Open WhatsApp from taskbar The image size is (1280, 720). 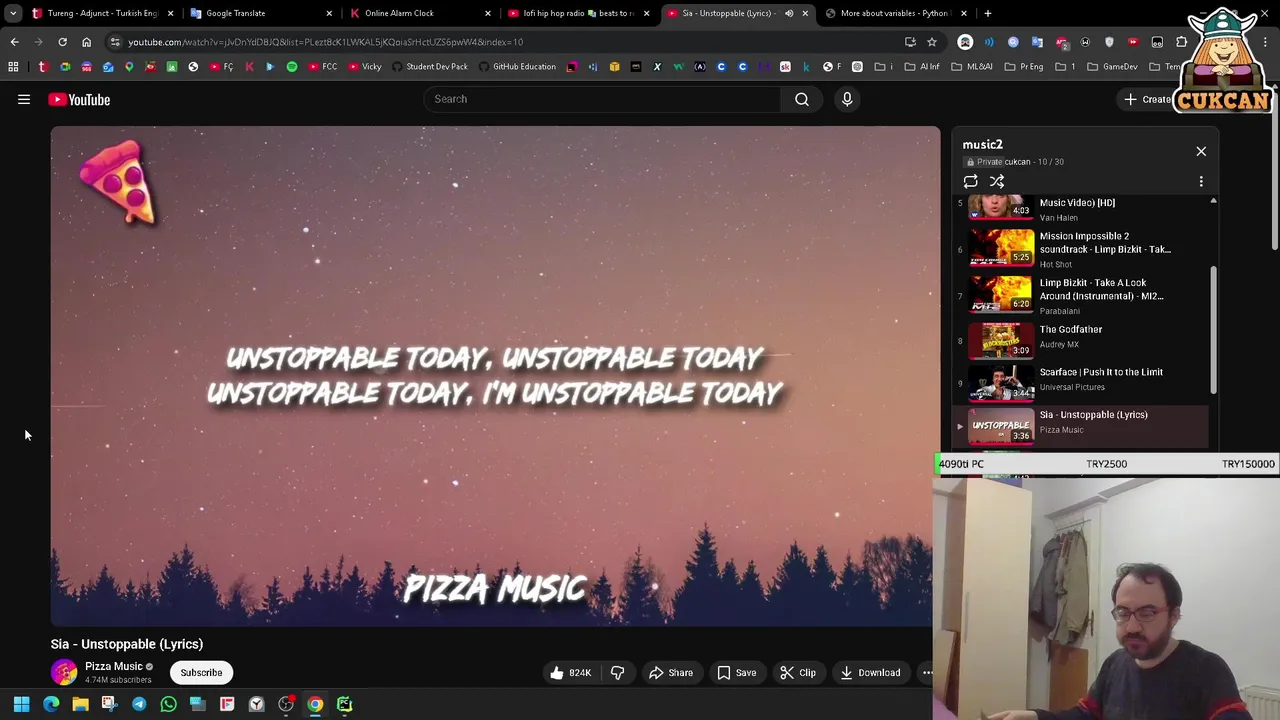tap(168, 704)
